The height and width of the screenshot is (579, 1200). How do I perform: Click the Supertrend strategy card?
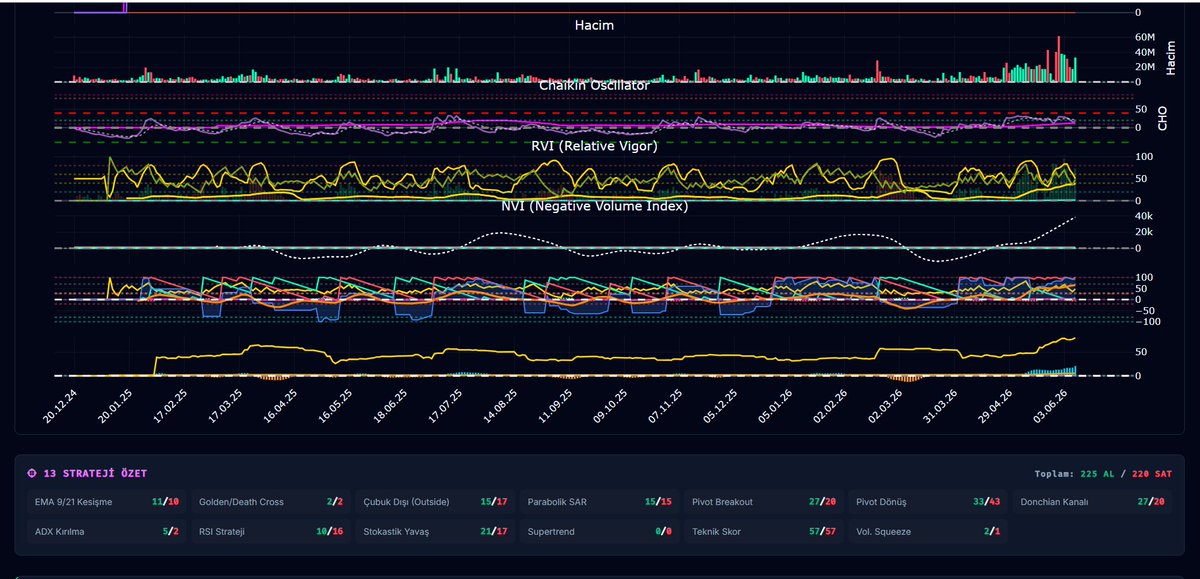599,532
